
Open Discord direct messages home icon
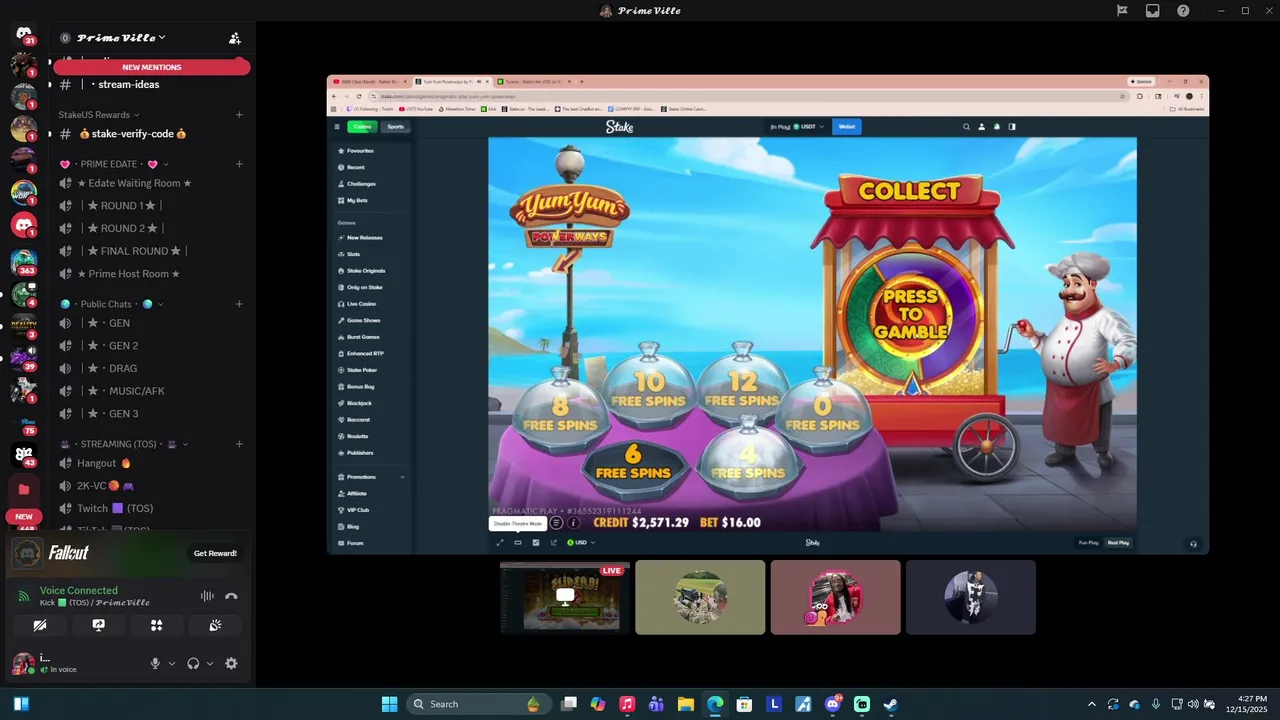(x=23, y=34)
